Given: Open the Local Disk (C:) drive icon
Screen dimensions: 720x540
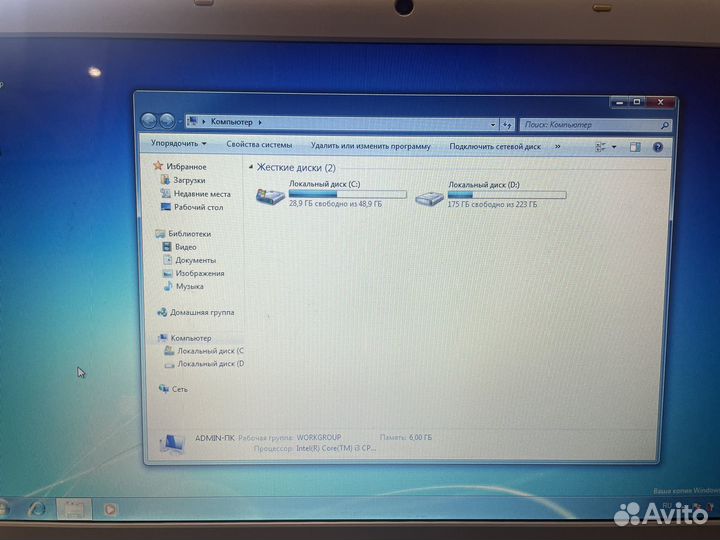Looking at the screenshot, I should point(270,197).
